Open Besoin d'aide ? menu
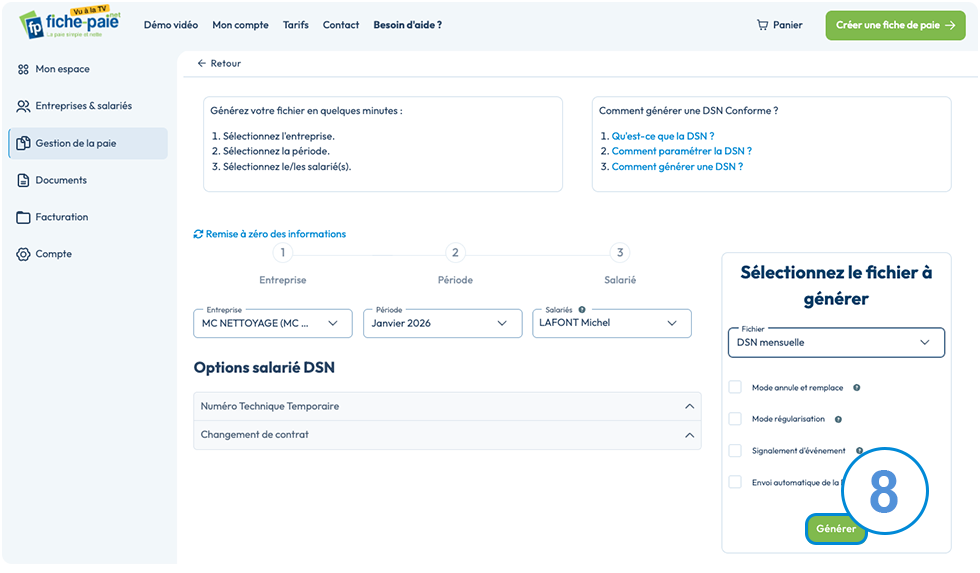 [408, 25]
